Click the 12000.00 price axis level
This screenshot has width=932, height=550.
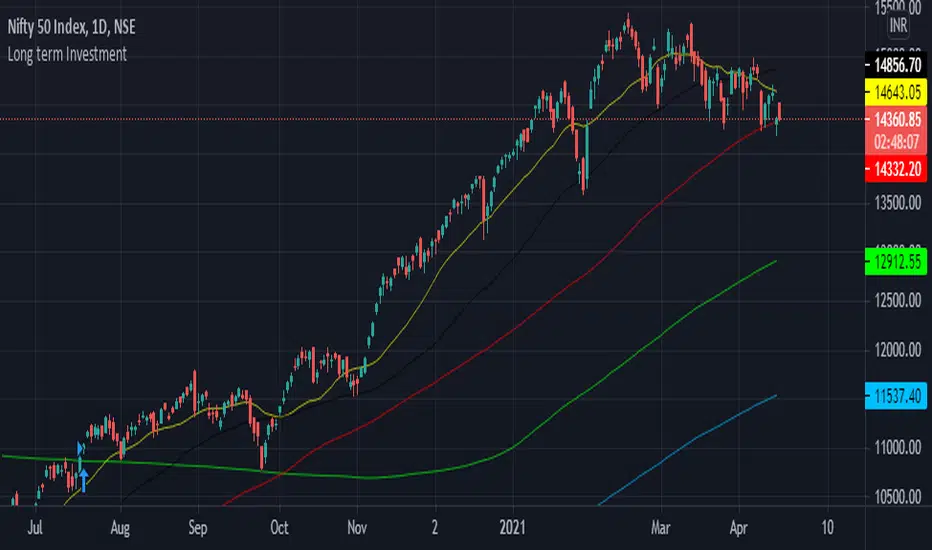[x=898, y=350]
